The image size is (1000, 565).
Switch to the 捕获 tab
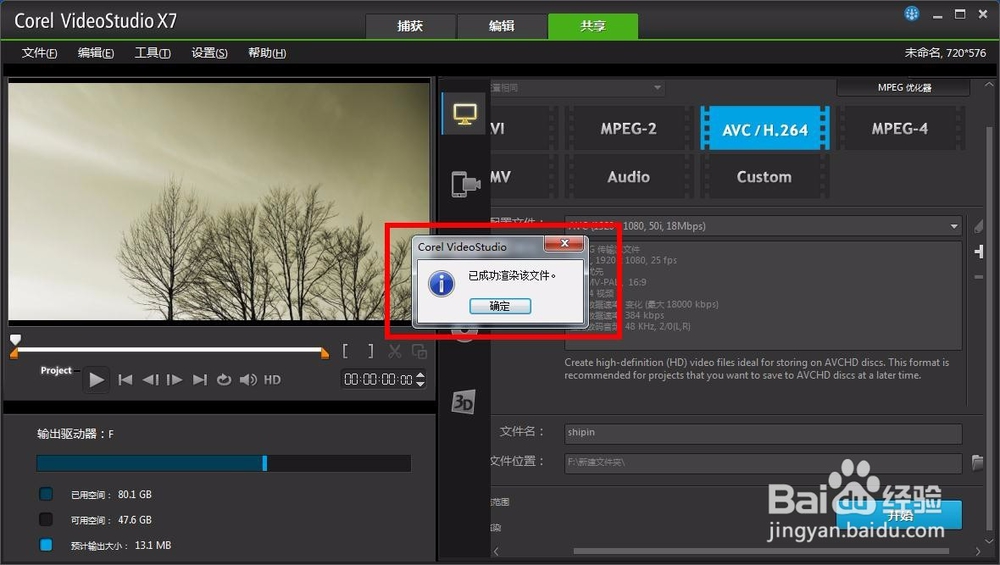(x=410, y=26)
